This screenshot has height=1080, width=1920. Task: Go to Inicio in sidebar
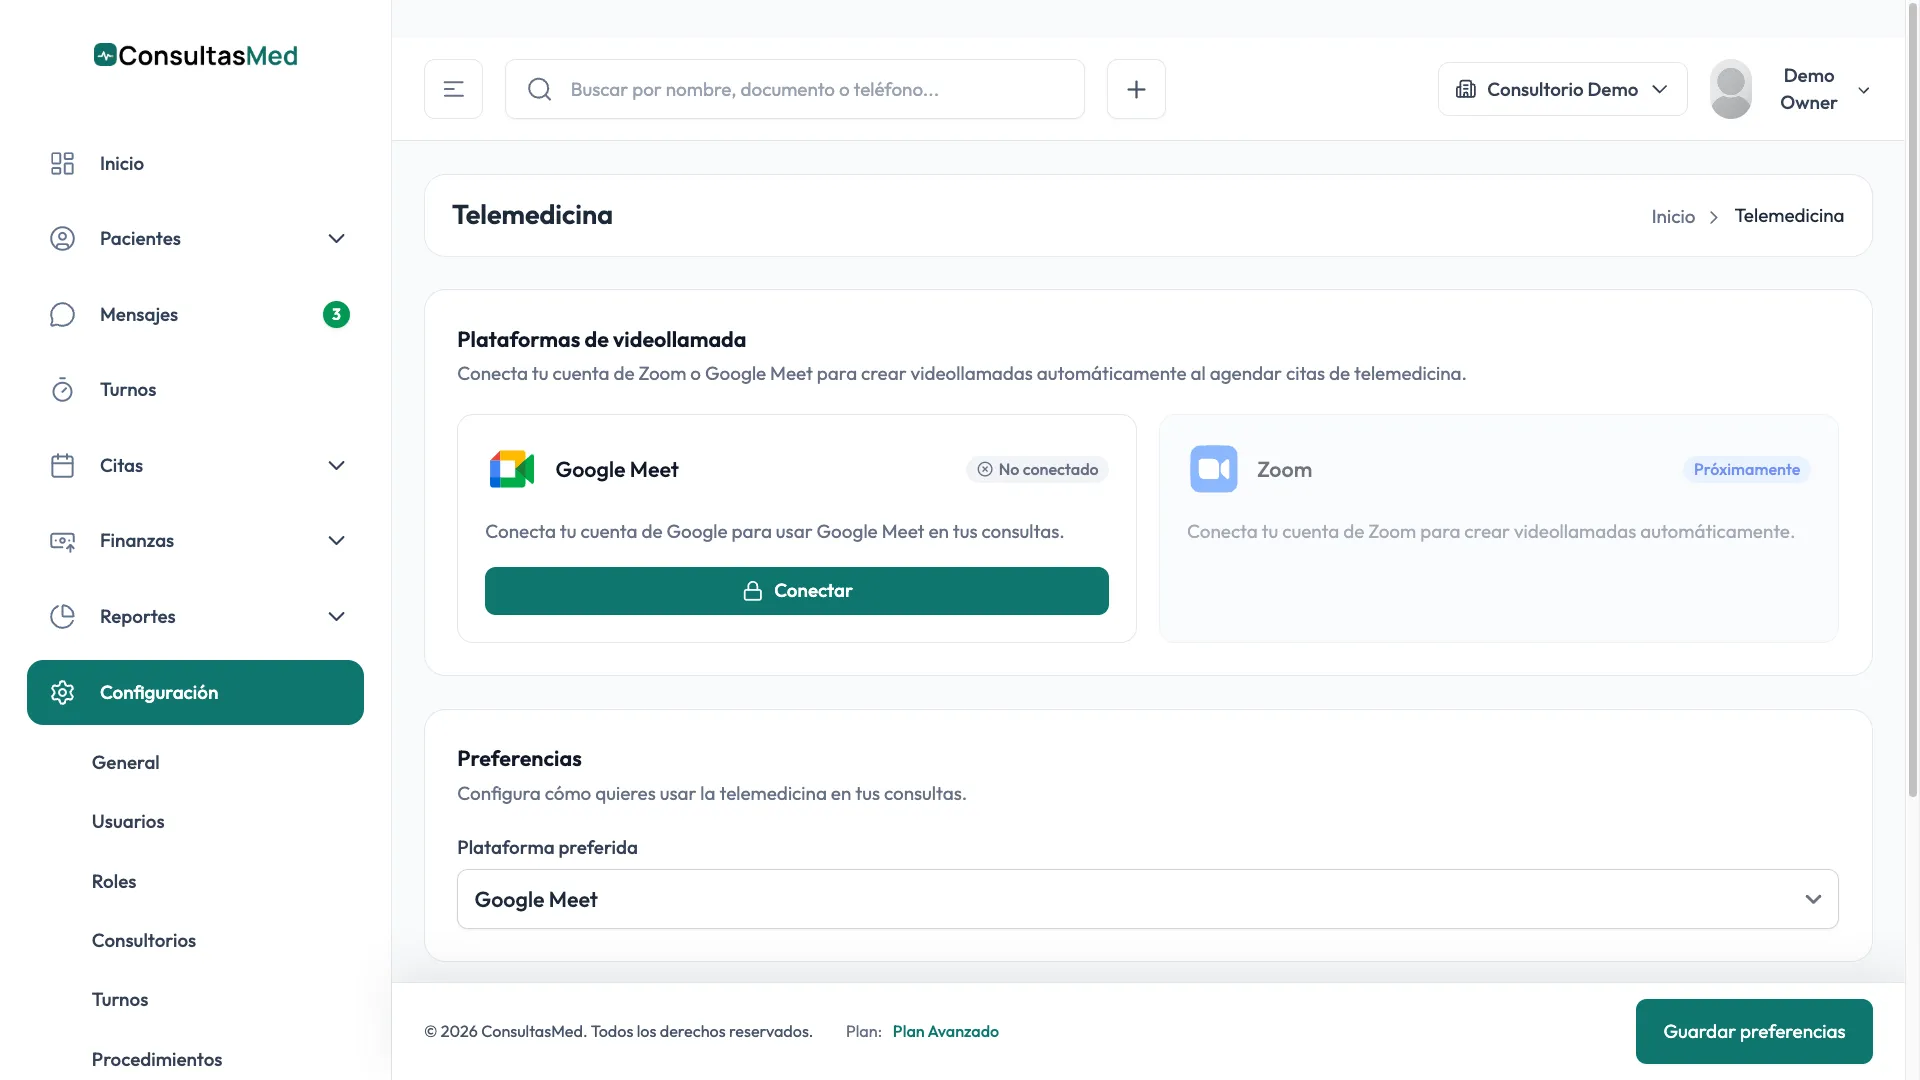click(x=195, y=163)
